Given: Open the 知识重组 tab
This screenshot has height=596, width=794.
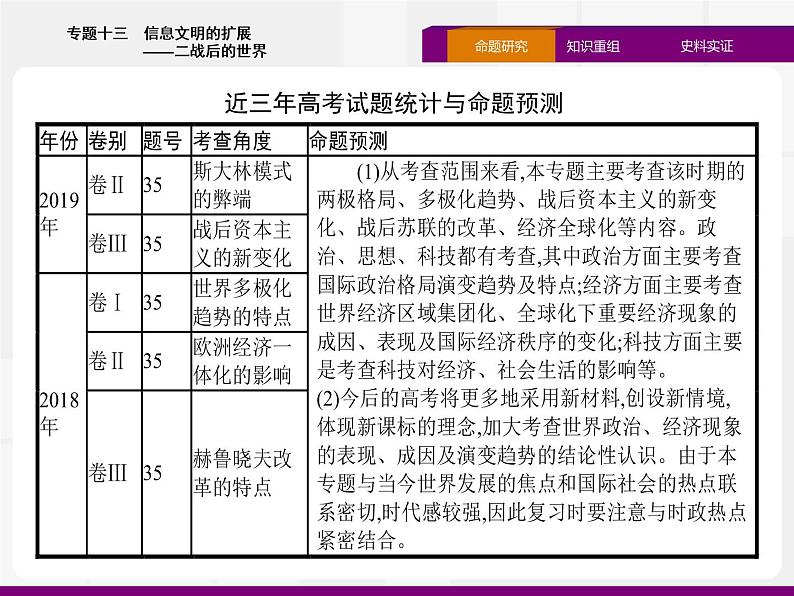Looking at the screenshot, I should point(592,46).
